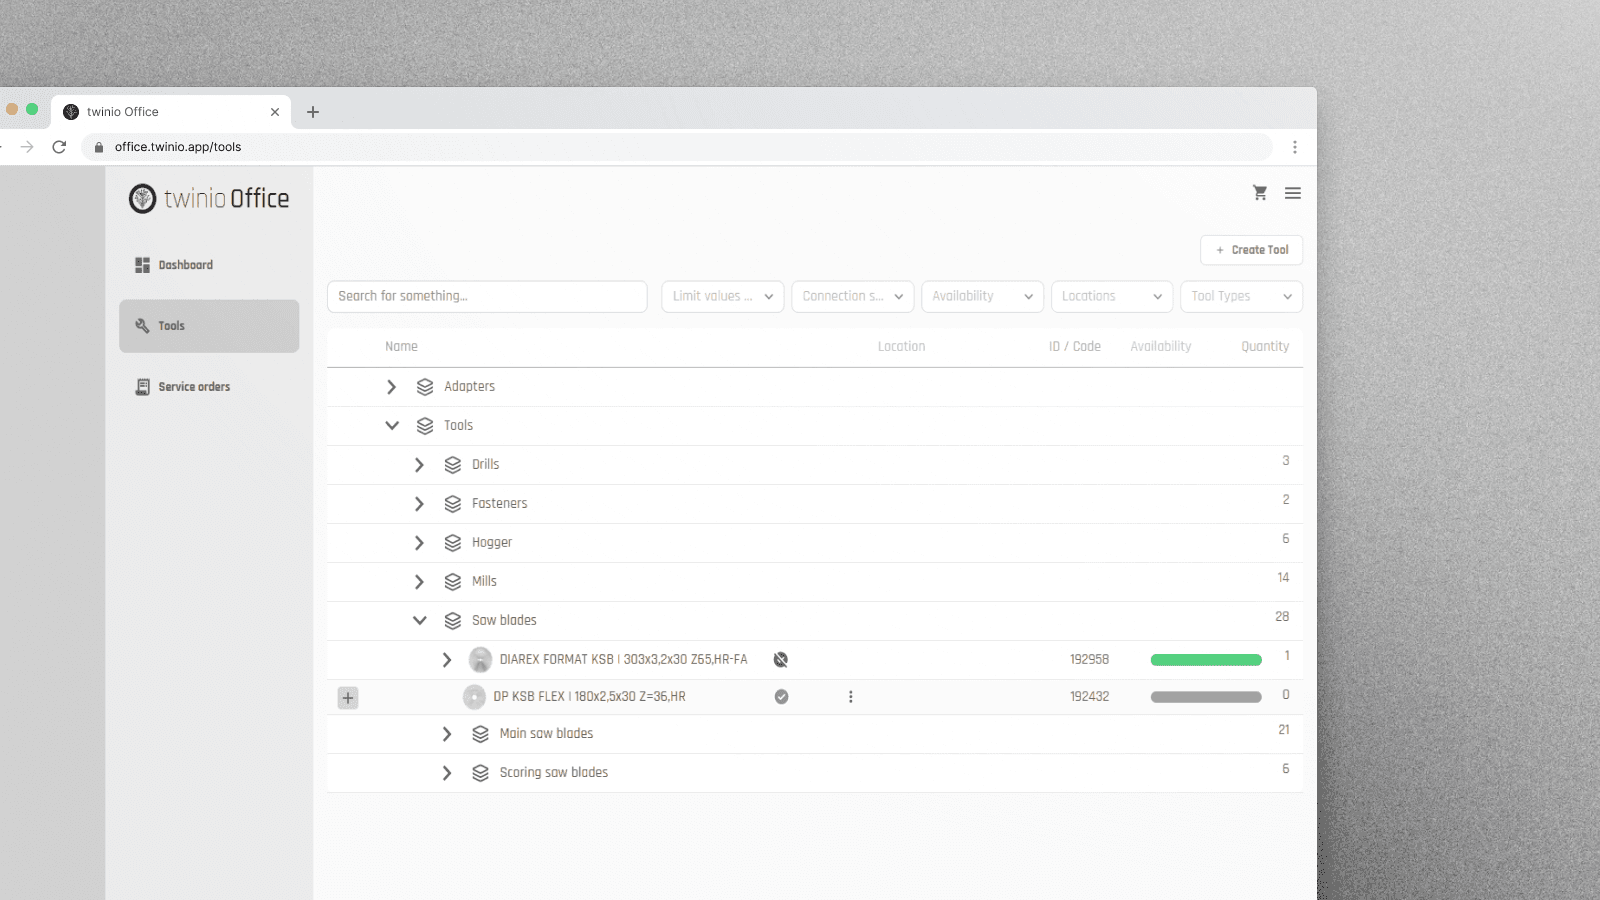Click the tool thumbnail icon for DIAREX FORMAT KSB
Screen dimensions: 1600x900
[x=480, y=659]
